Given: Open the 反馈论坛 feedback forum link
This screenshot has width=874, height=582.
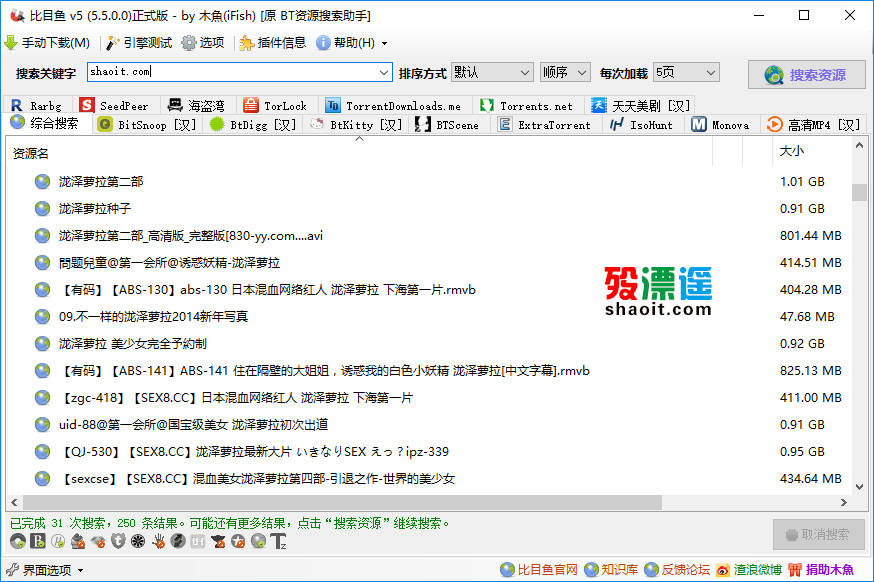Looking at the screenshot, I should click(677, 569).
